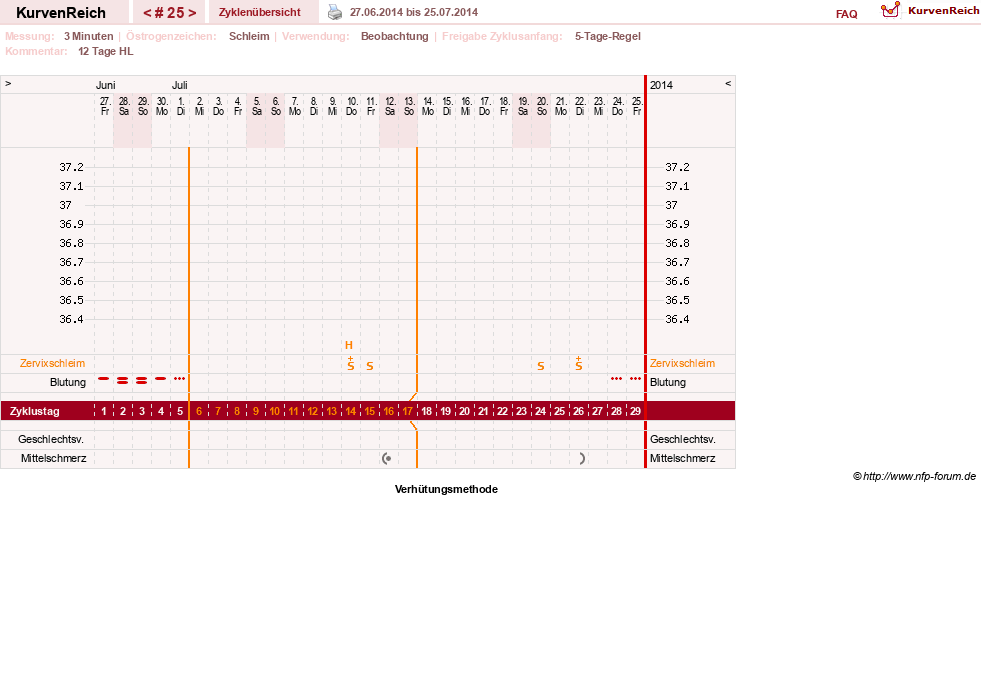The image size is (981, 688).
Task: Click the right-hand Zervixschleim row label
Action: pyautogui.click(x=682, y=363)
